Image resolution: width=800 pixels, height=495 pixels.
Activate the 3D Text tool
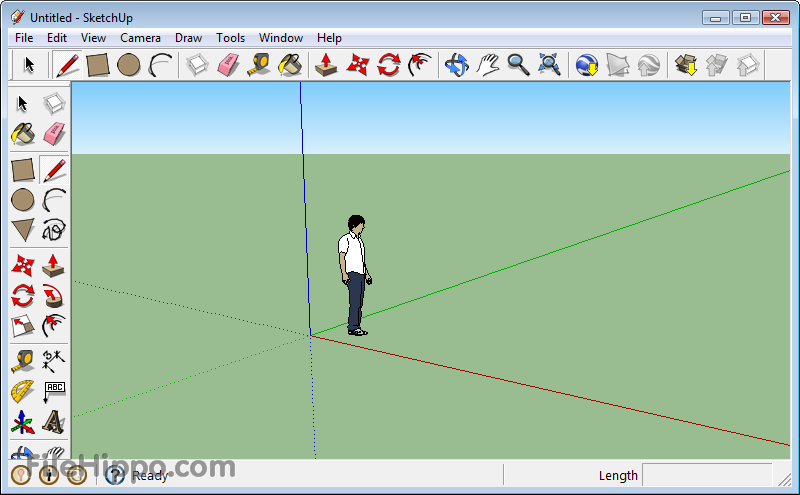pyautogui.click(x=54, y=423)
